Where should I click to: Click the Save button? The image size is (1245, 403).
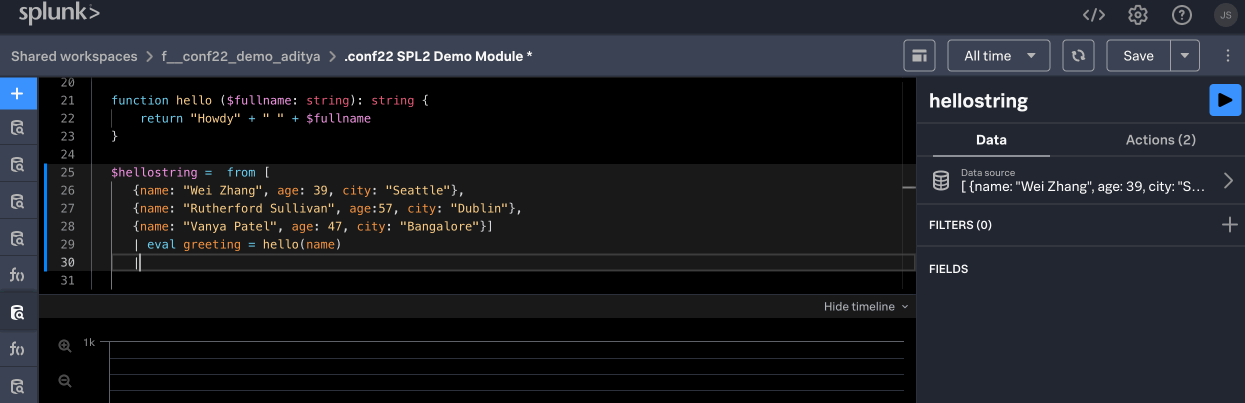point(1138,56)
